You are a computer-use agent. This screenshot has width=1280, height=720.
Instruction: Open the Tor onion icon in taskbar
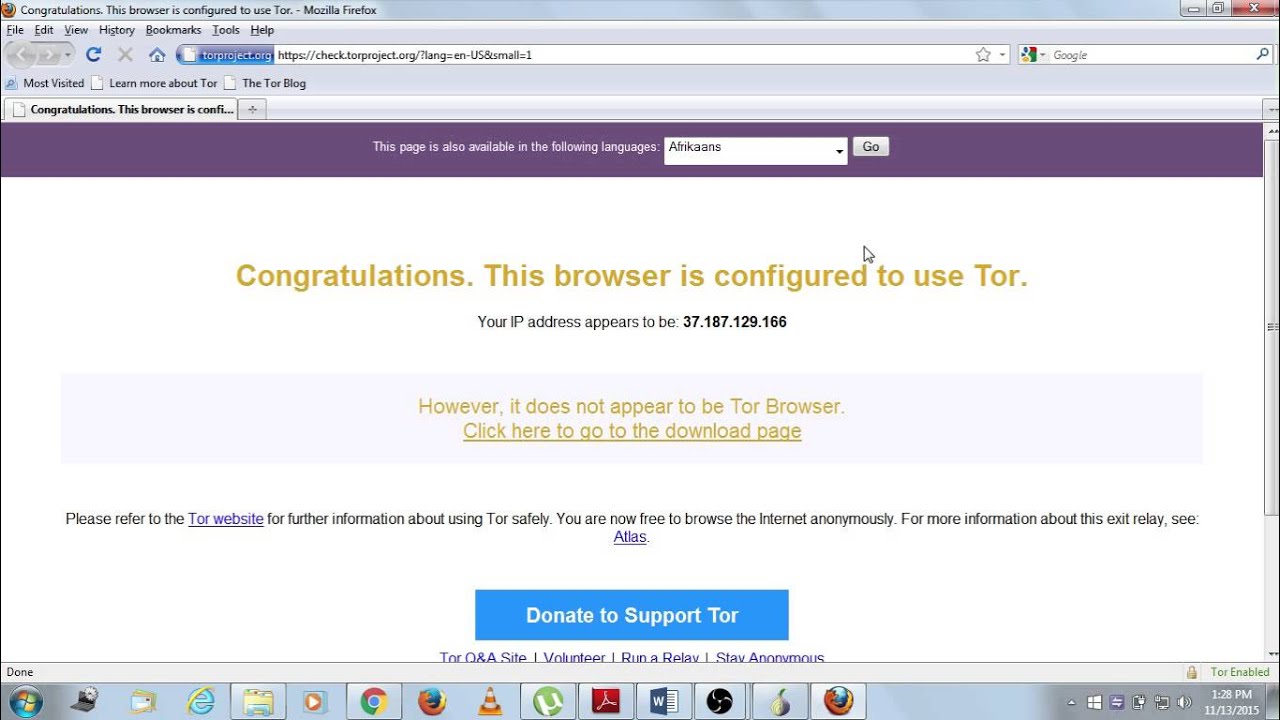(x=779, y=701)
